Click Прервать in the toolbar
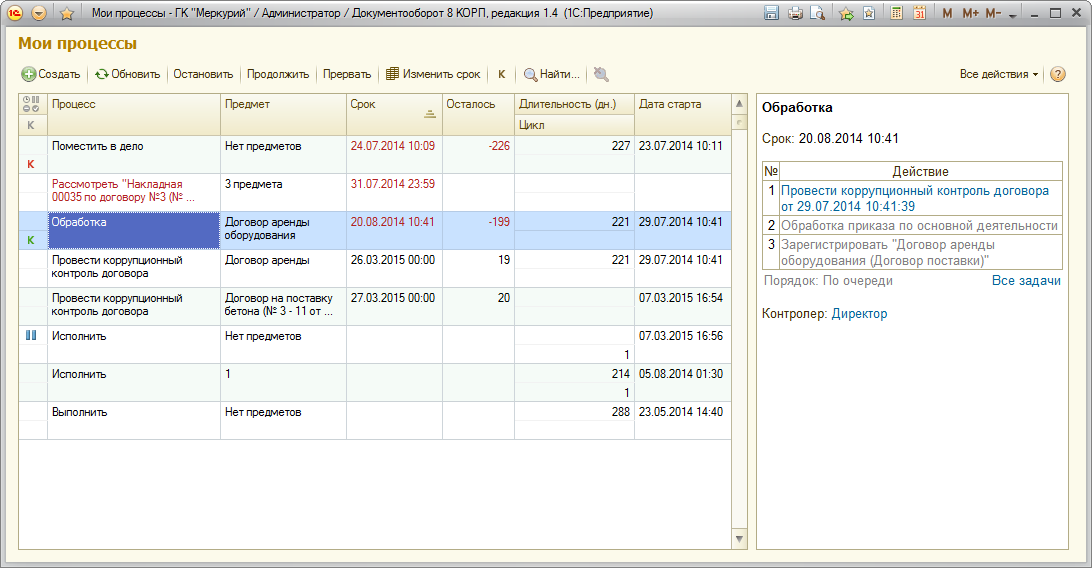 click(347, 74)
